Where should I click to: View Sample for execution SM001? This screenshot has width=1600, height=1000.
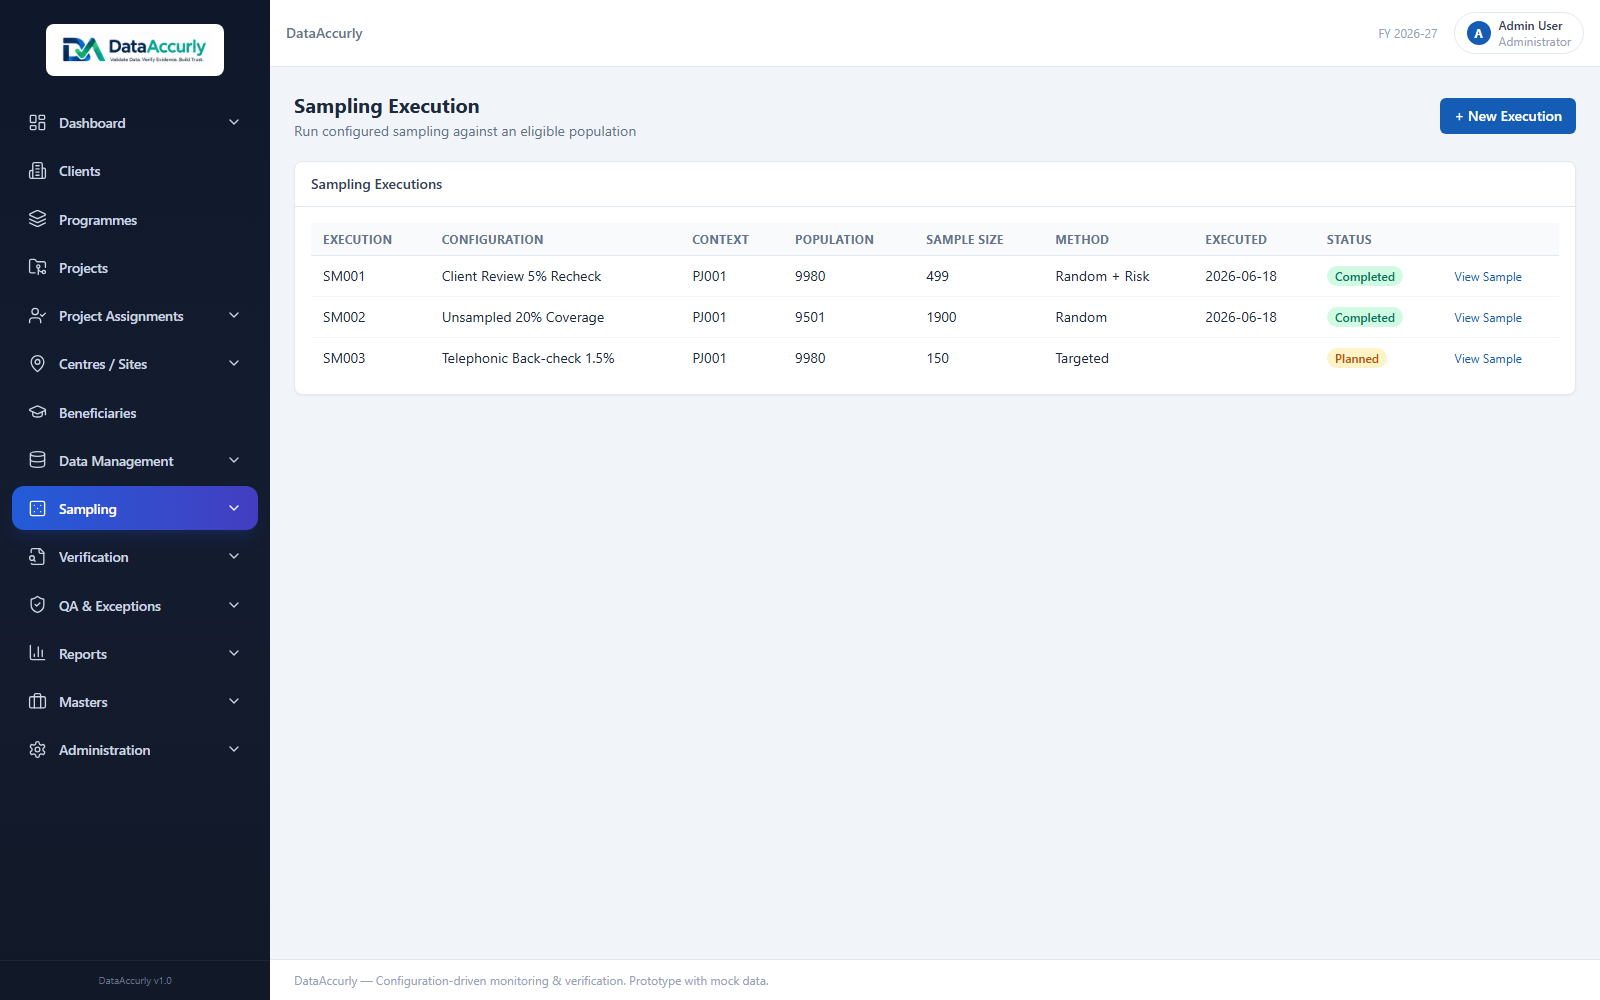pos(1487,277)
